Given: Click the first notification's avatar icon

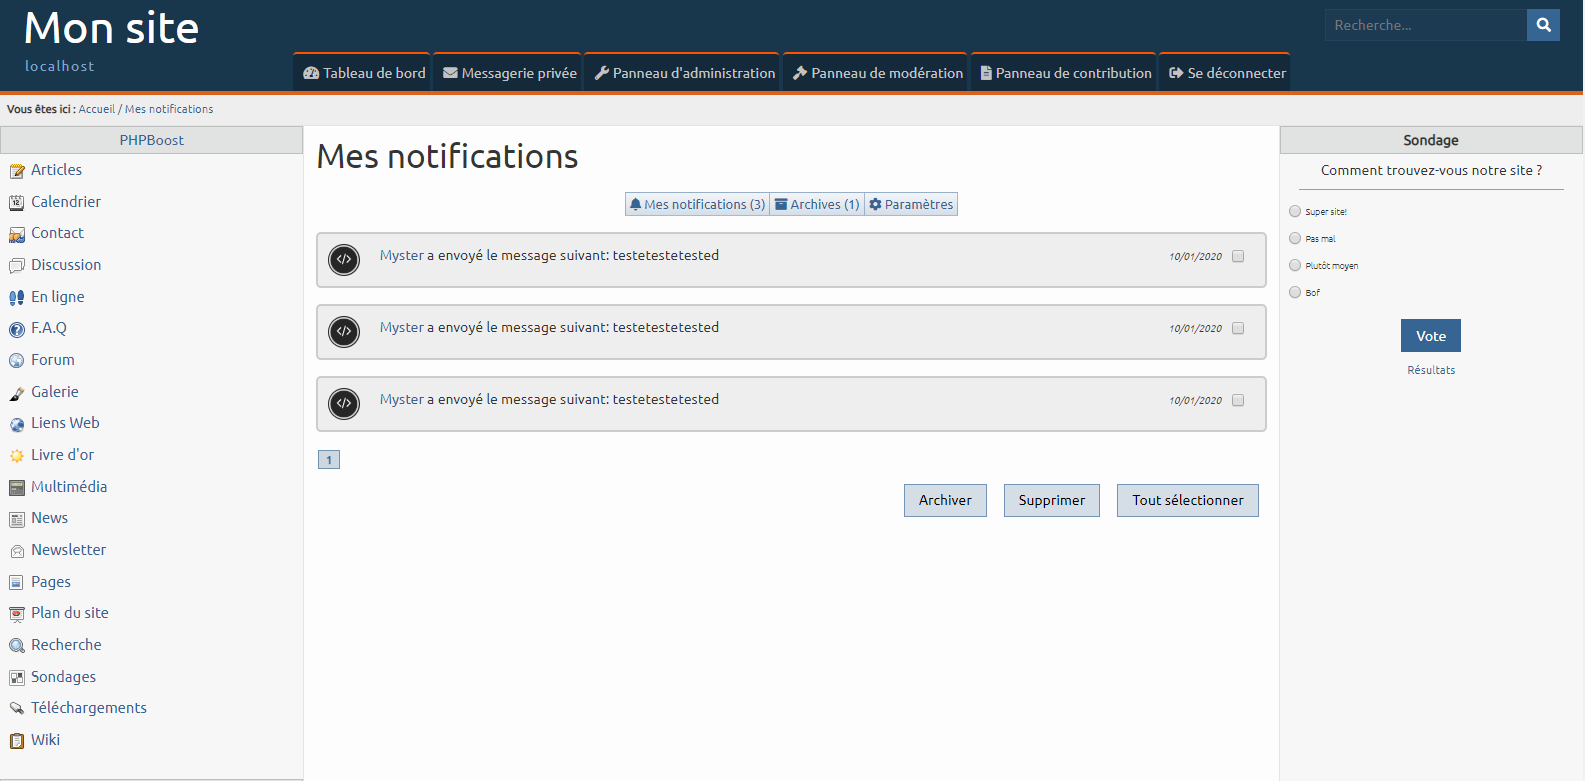Looking at the screenshot, I should (x=344, y=260).
